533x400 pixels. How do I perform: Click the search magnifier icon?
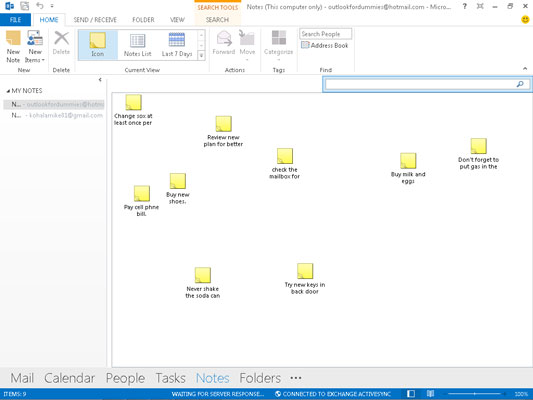[520, 84]
